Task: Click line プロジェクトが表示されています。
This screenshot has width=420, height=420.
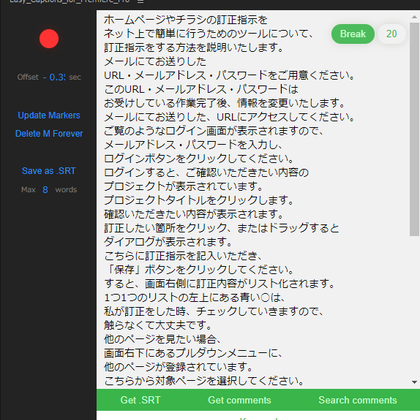Action: coord(184,186)
